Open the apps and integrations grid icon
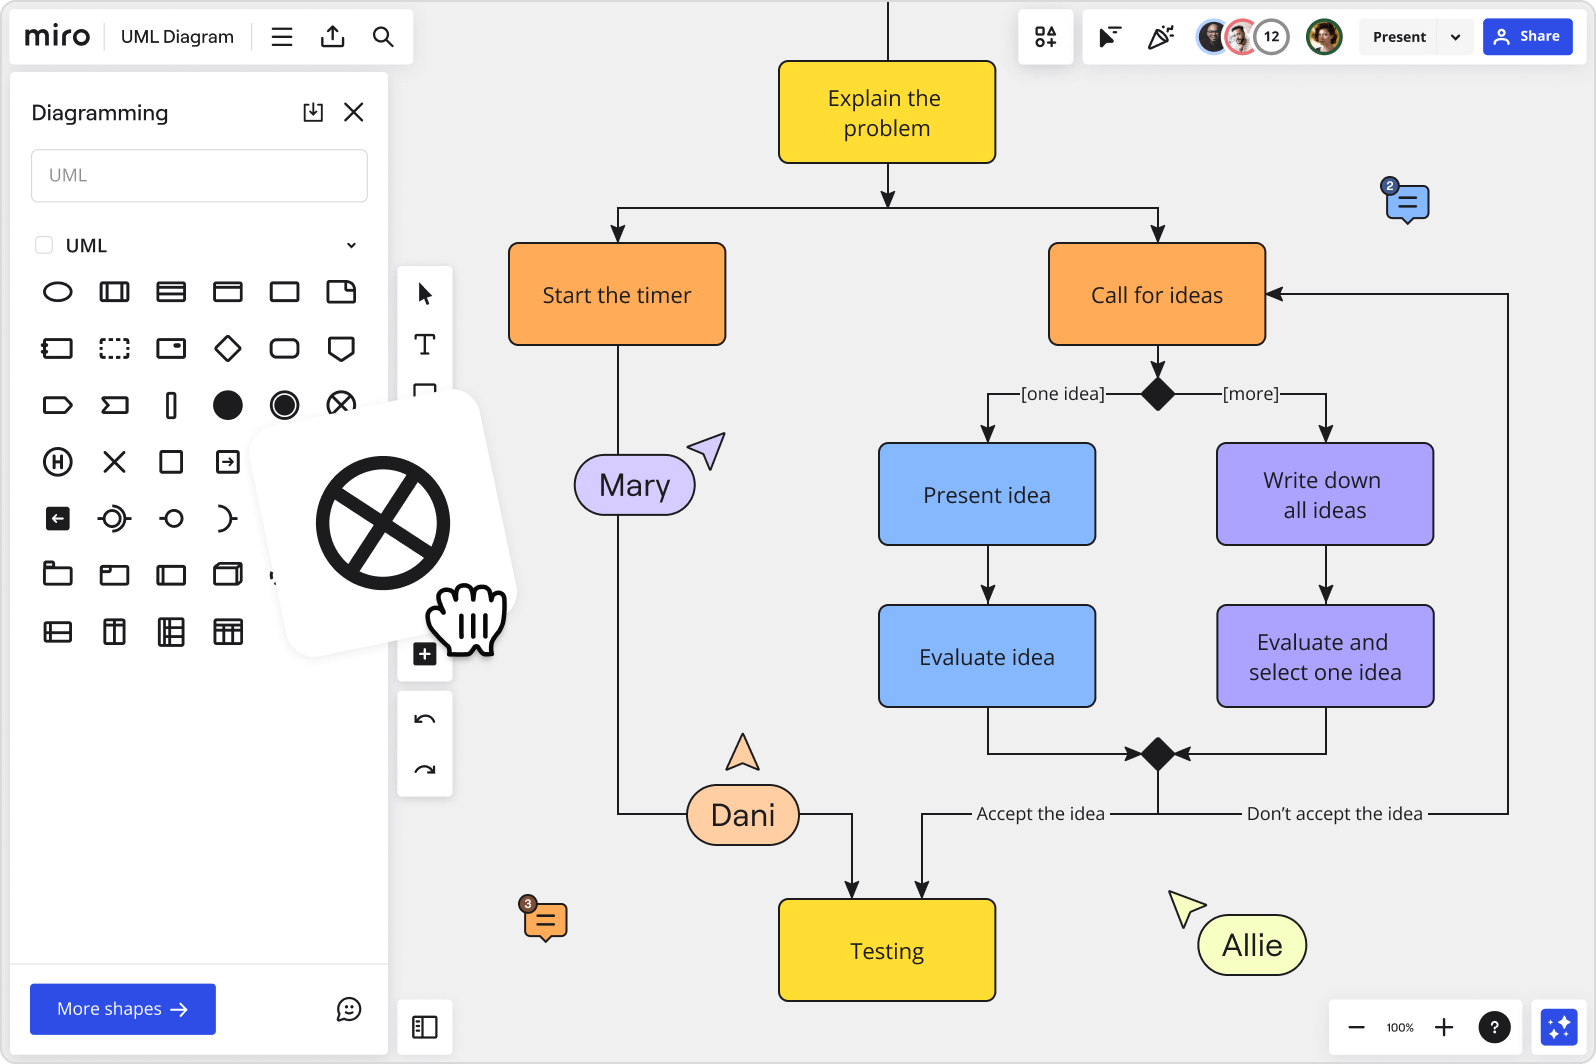 pyautogui.click(x=1046, y=37)
